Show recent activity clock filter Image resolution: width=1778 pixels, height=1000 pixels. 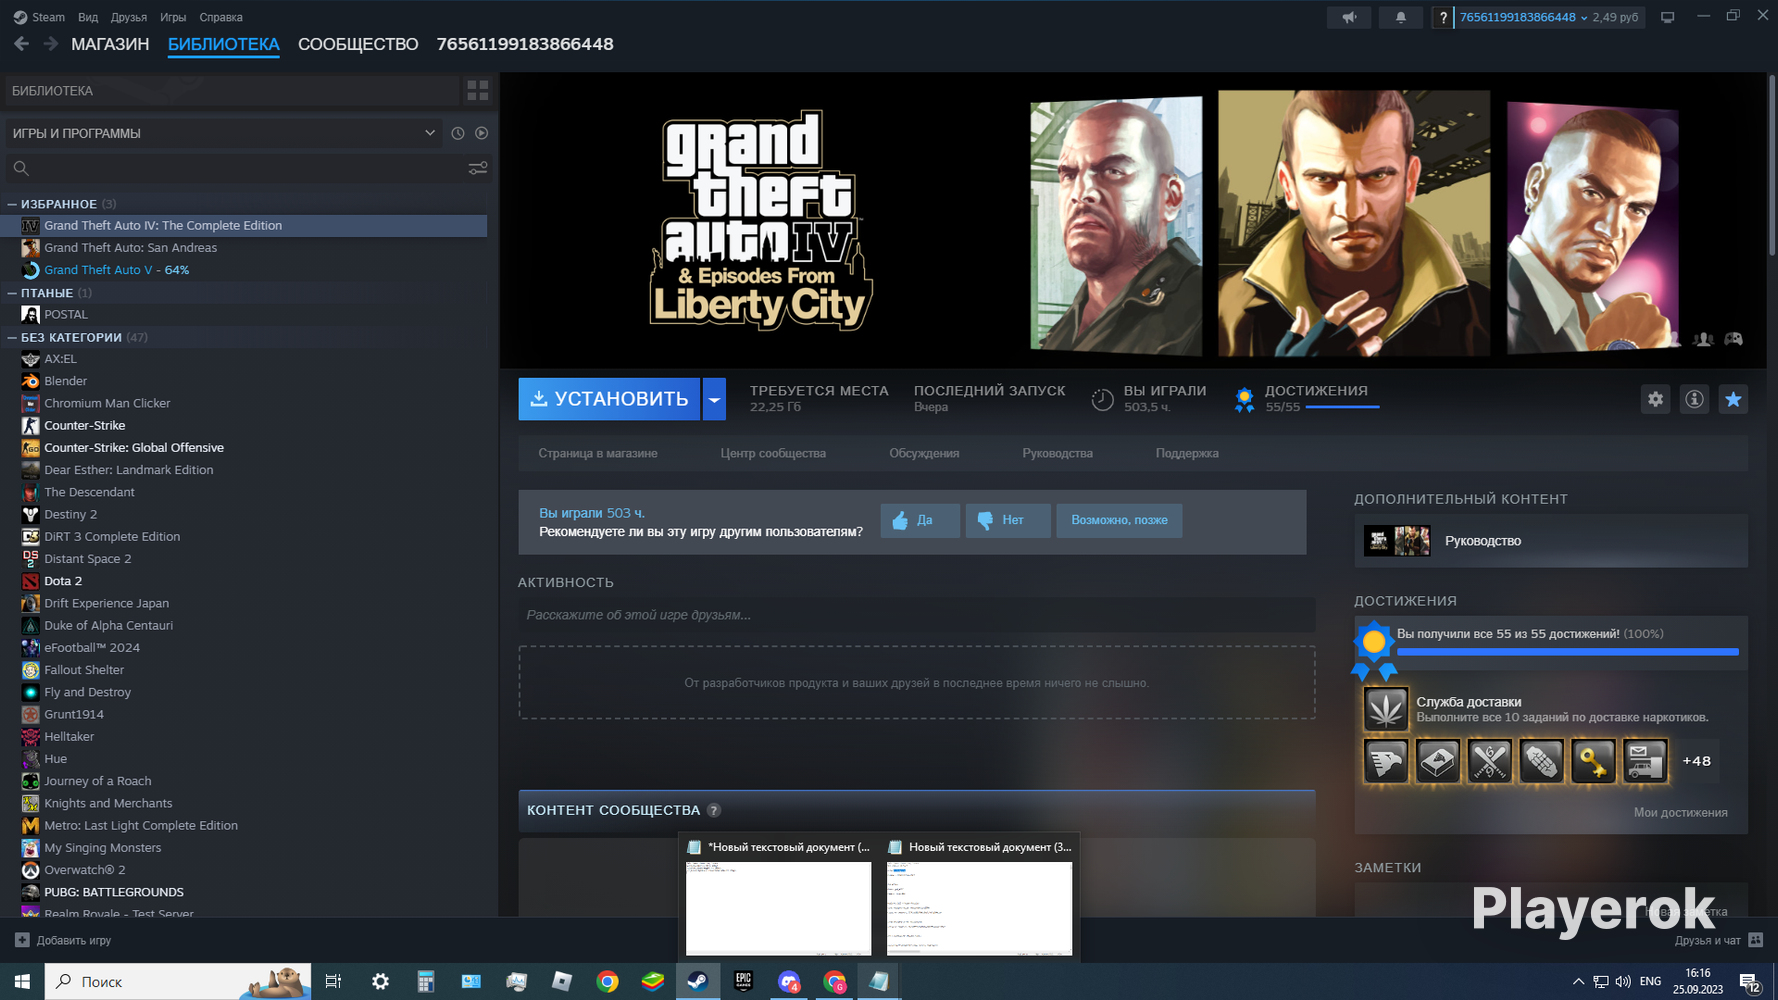click(458, 133)
